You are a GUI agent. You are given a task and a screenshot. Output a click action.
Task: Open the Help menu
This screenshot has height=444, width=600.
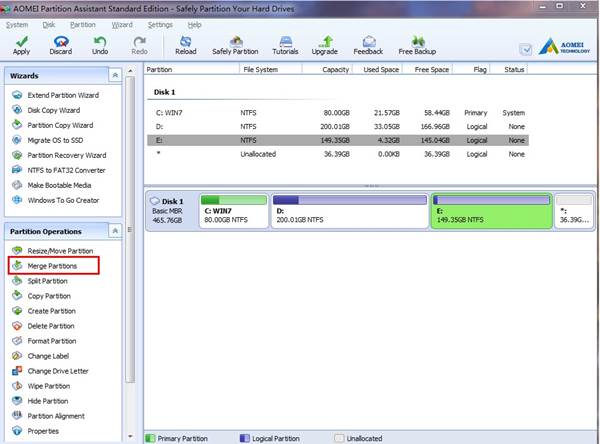coord(194,24)
